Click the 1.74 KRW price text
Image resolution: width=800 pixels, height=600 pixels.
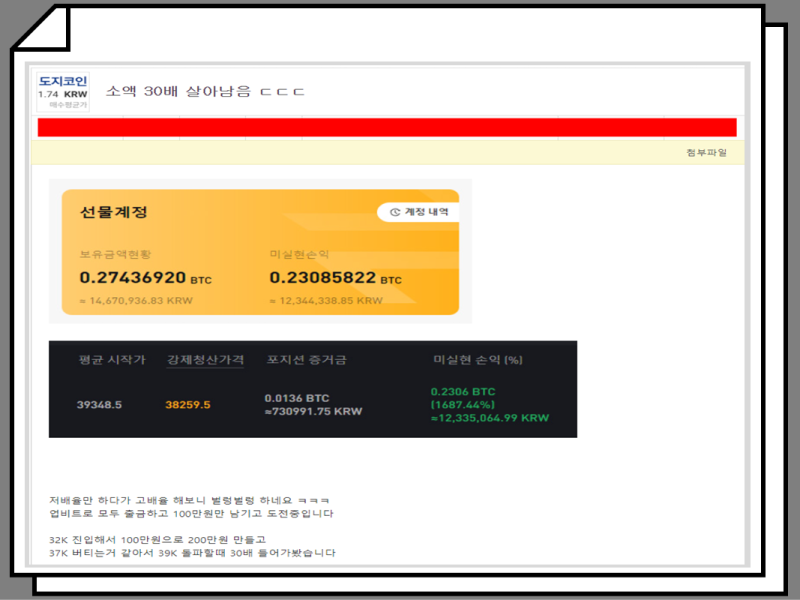pyautogui.click(x=63, y=94)
